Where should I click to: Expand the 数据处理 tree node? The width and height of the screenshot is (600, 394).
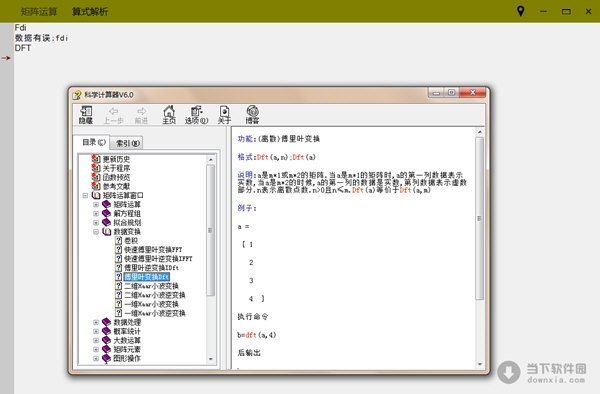click(x=96, y=322)
